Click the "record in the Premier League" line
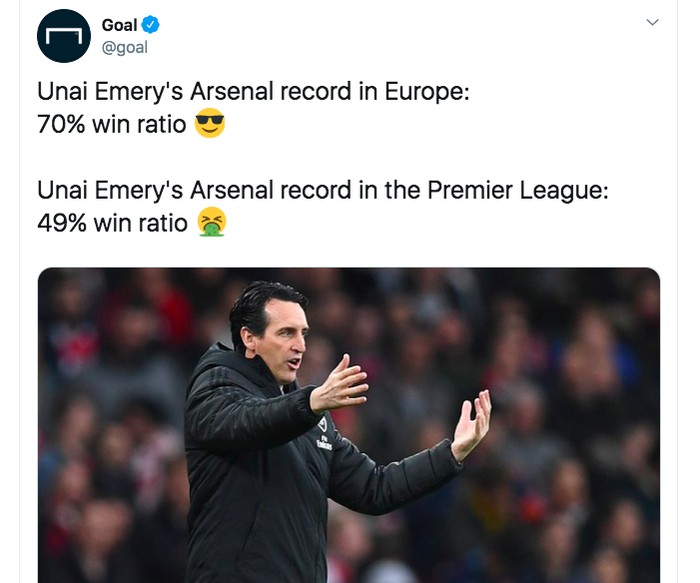The width and height of the screenshot is (700, 583). click(322, 189)
